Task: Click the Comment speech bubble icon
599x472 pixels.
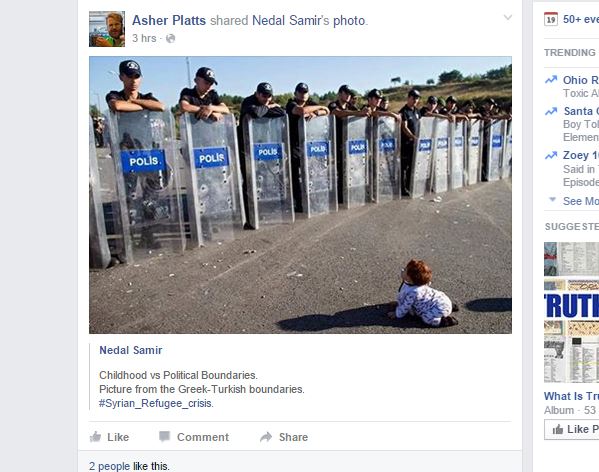Action: [164, 436]
